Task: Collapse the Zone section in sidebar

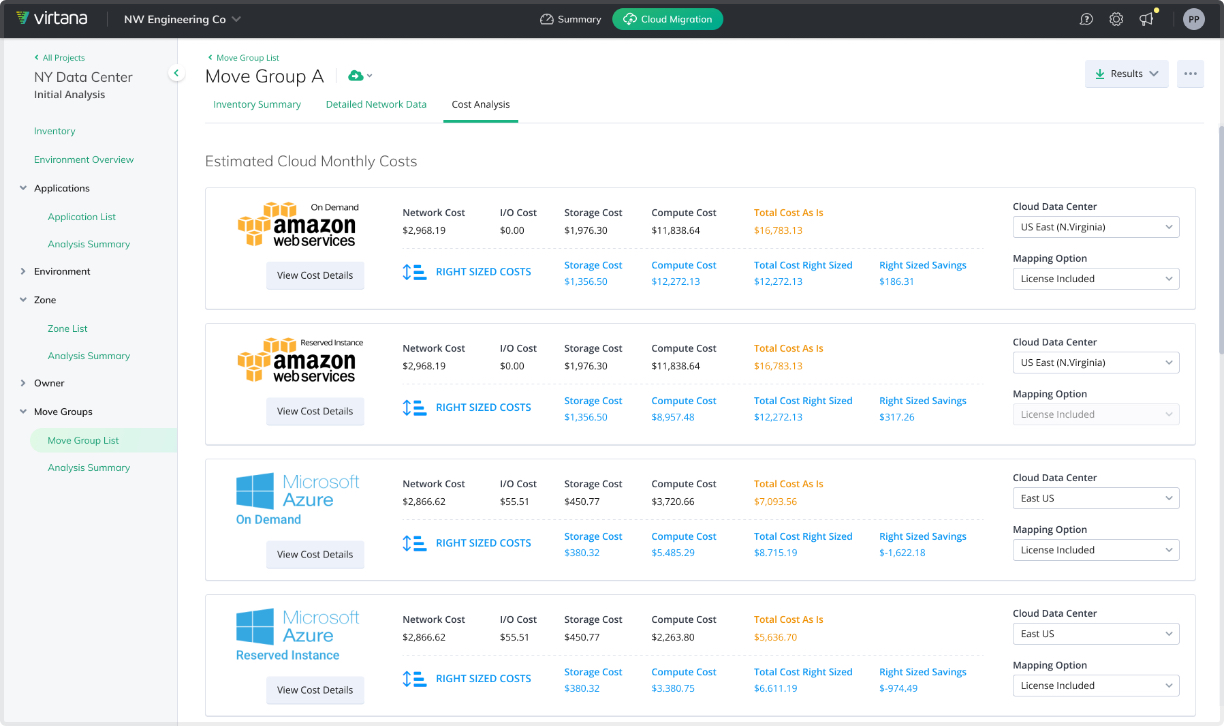Action: (x=23, y=300)
